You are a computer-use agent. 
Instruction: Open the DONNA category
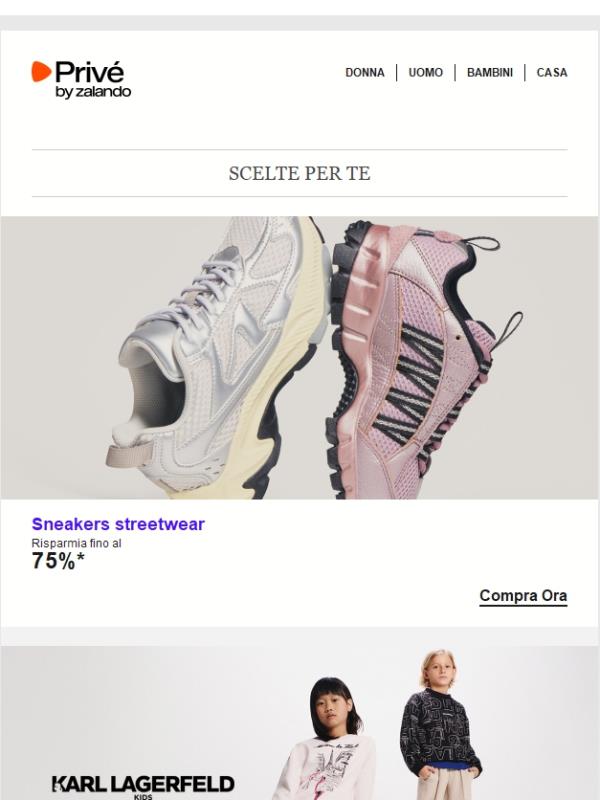(364, 72)
